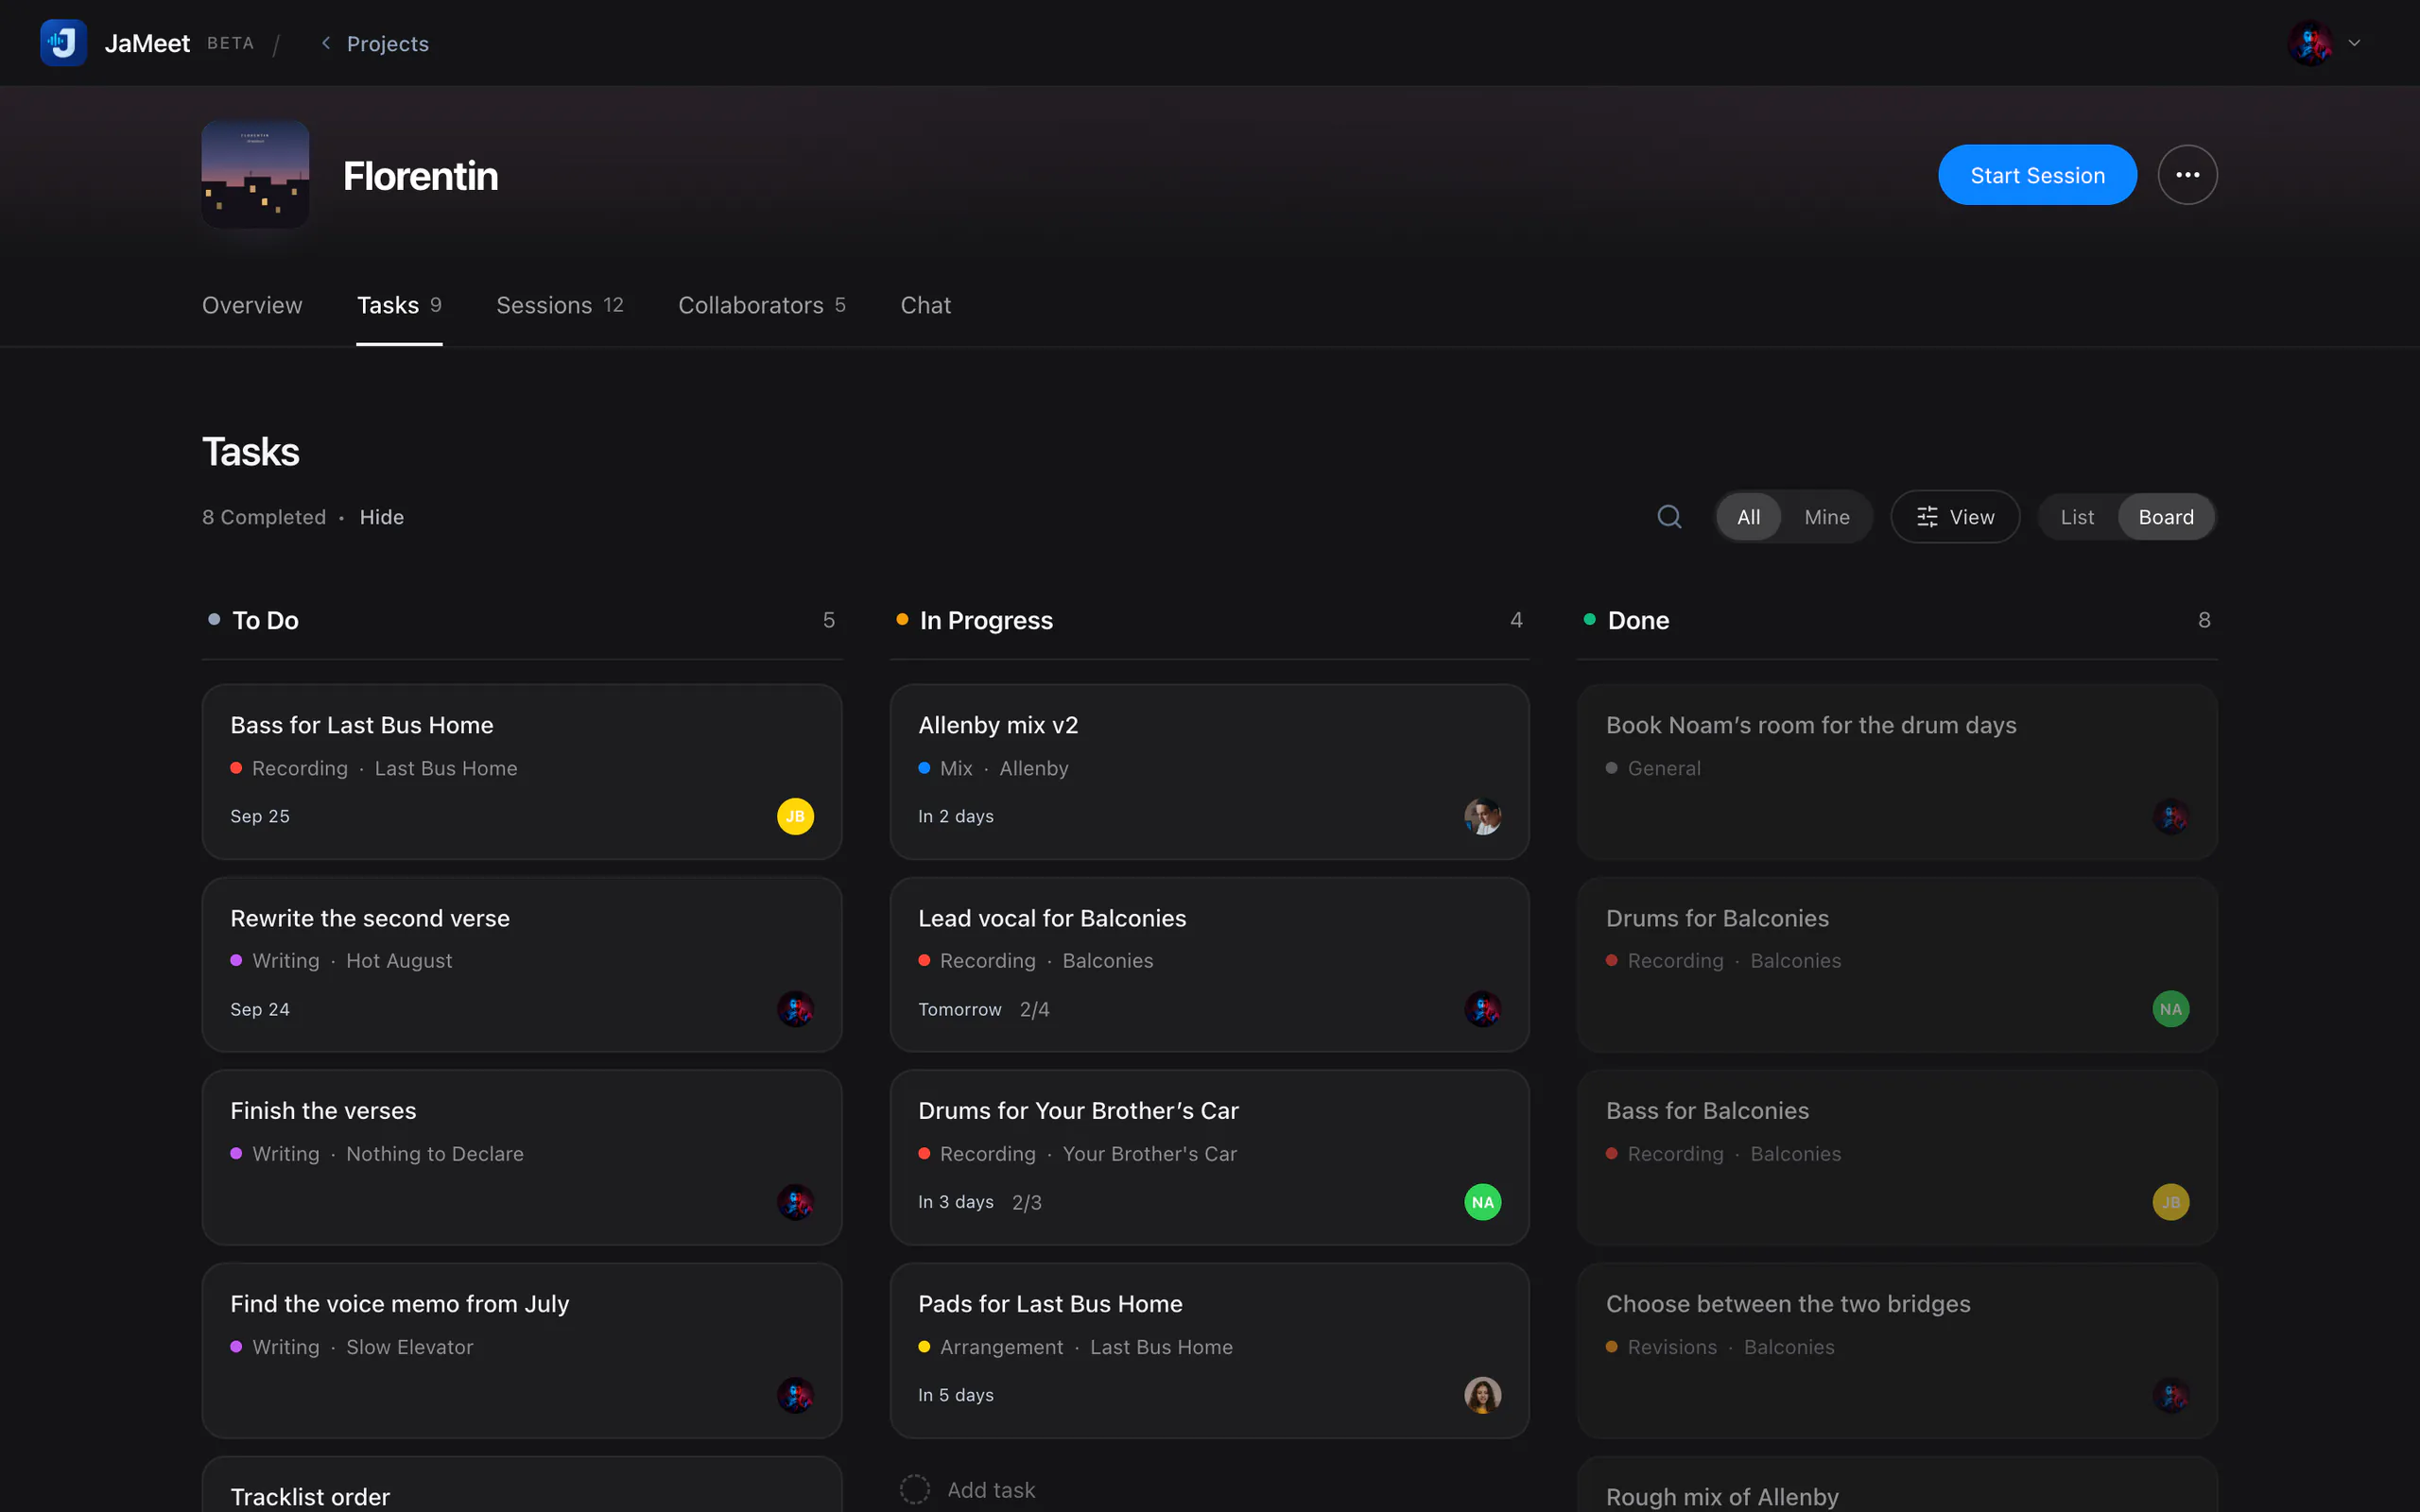
Task: Open the Sessions tab
Action: 560,305
